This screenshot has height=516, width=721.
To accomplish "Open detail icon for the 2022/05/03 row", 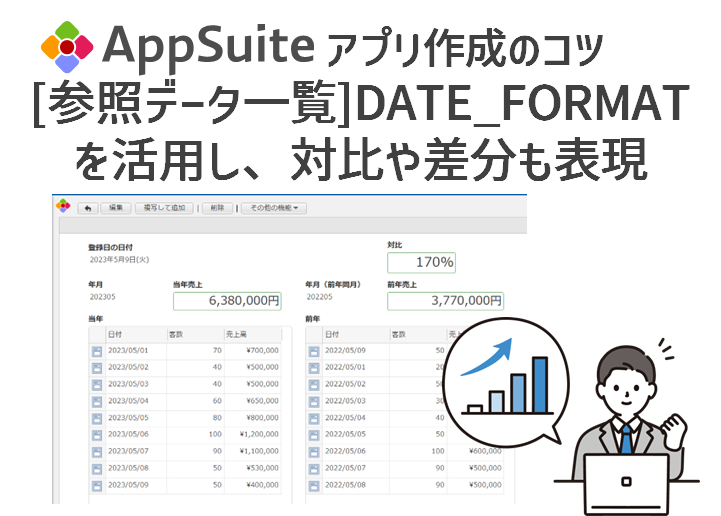I will 314,402.
